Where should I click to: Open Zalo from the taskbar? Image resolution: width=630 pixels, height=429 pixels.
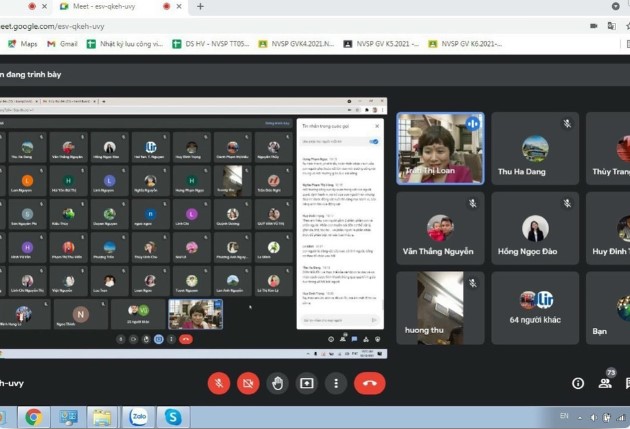tap(137, 417)
